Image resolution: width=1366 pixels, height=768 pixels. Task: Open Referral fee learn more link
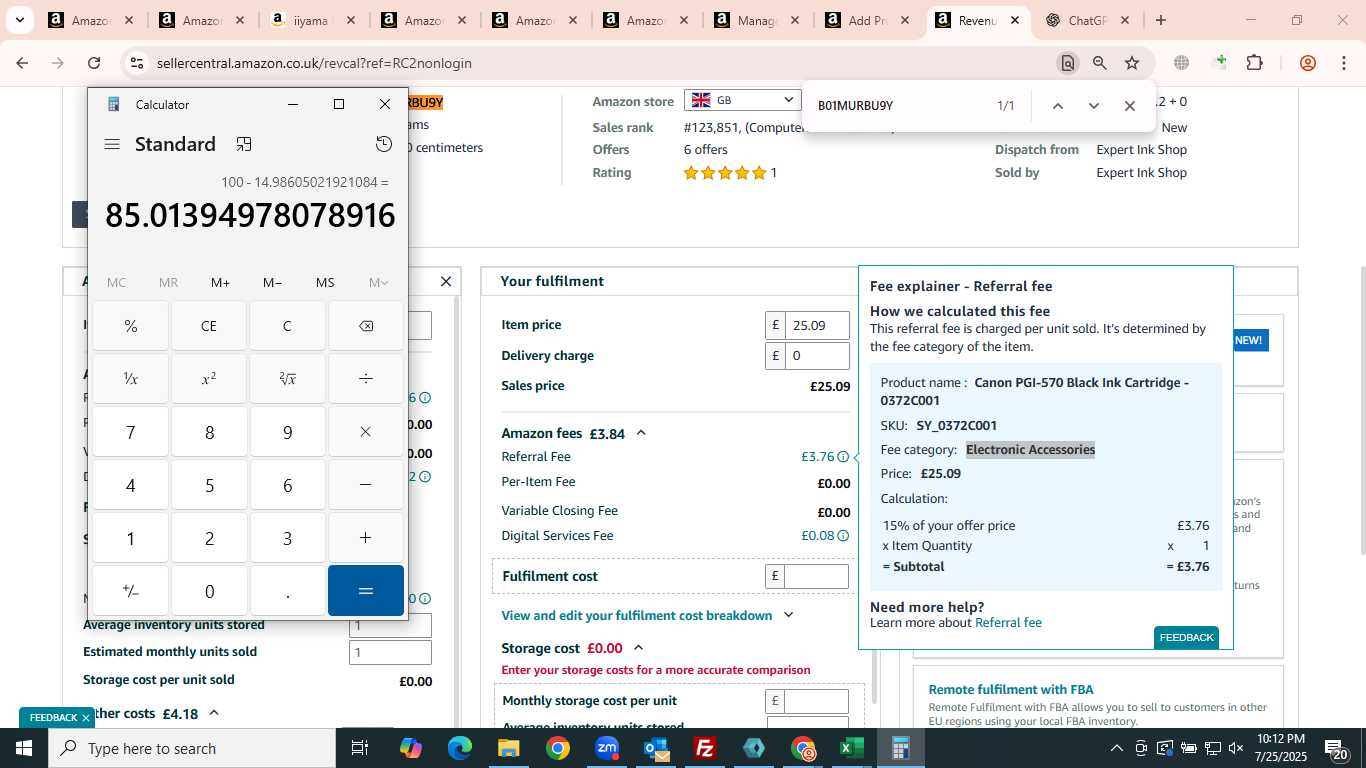coord(1008,622)
